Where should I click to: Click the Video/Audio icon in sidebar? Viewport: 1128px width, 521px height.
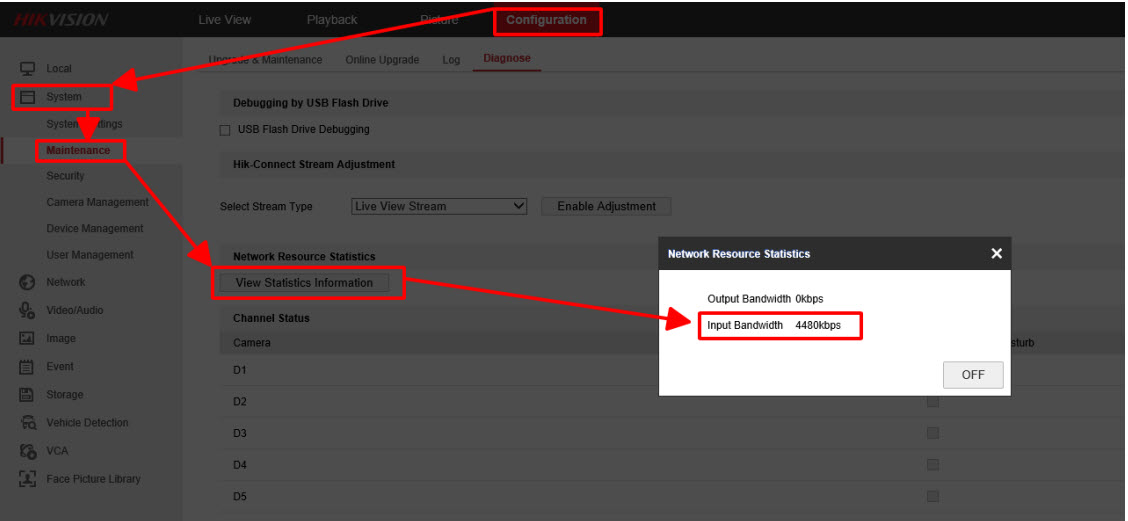28,311
